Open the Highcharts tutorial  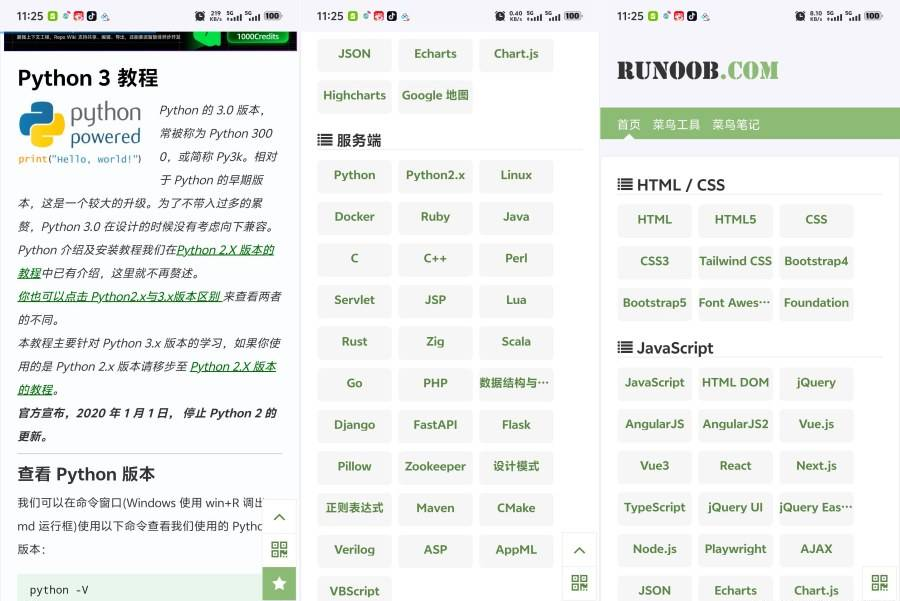tap(354, 96)
